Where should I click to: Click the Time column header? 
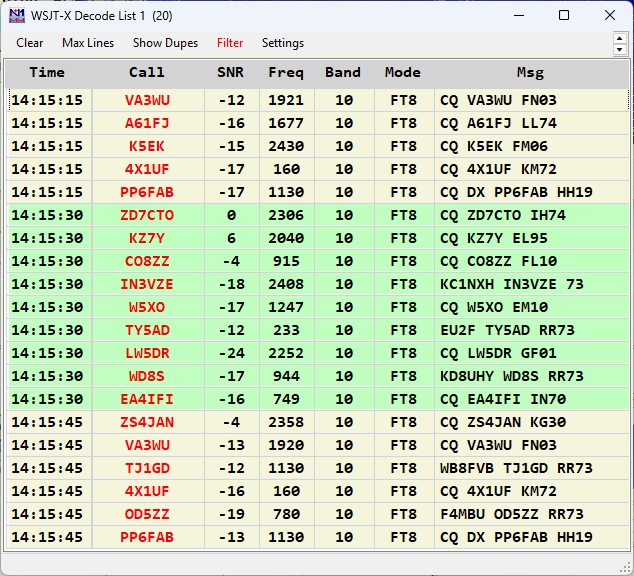tap(47, 73)
